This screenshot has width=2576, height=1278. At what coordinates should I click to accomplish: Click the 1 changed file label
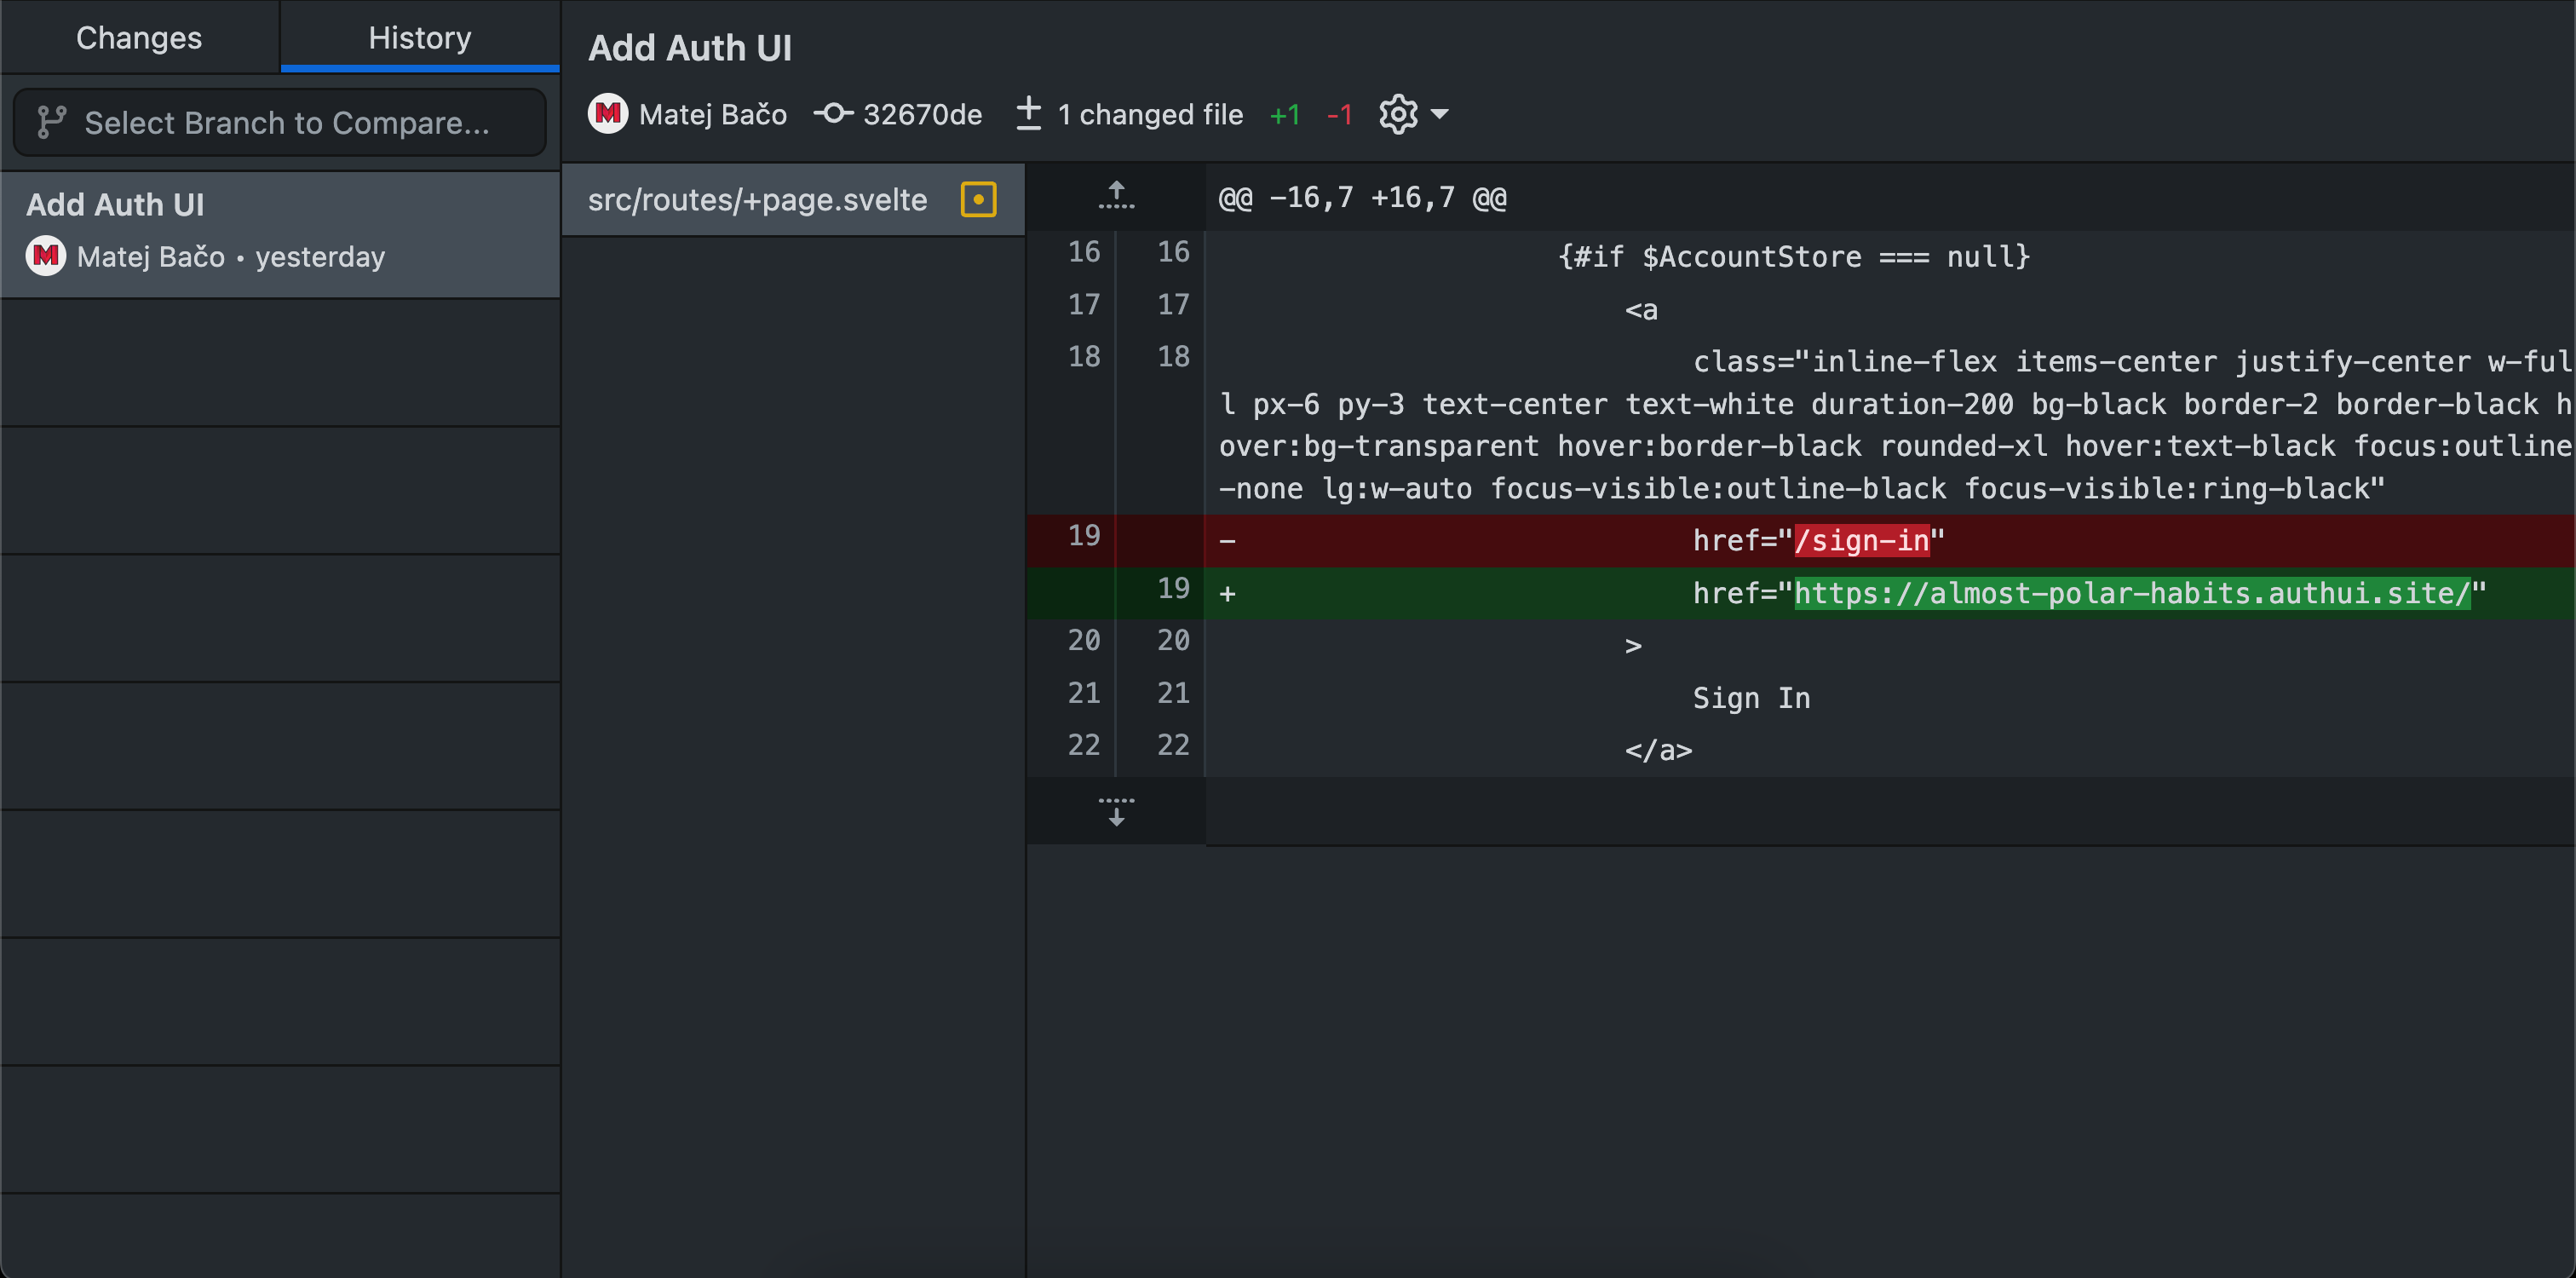pyautogui.click(x=1150, y=114)
